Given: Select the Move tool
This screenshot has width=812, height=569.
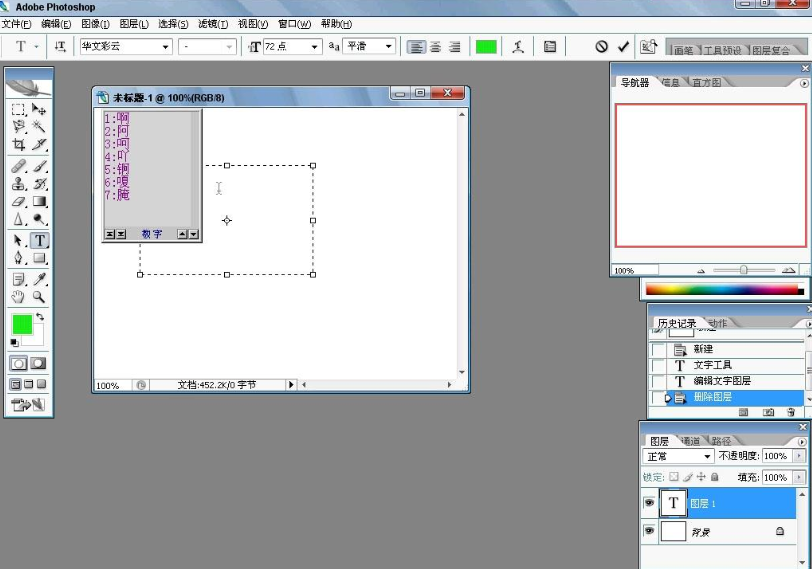Looking at the screenshot, I should coord(39,109).
